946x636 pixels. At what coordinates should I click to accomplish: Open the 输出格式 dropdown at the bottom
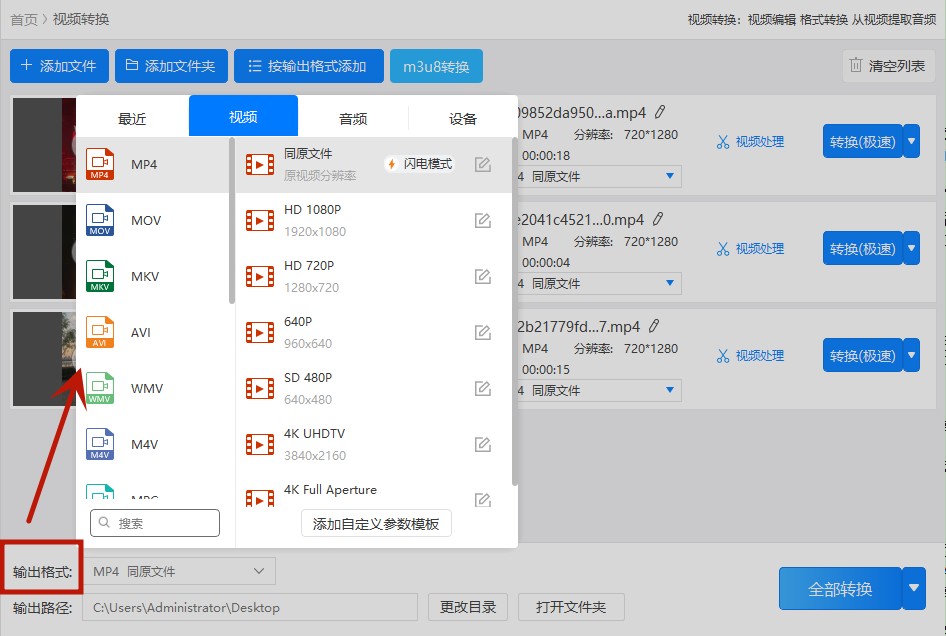pos(178,570)
